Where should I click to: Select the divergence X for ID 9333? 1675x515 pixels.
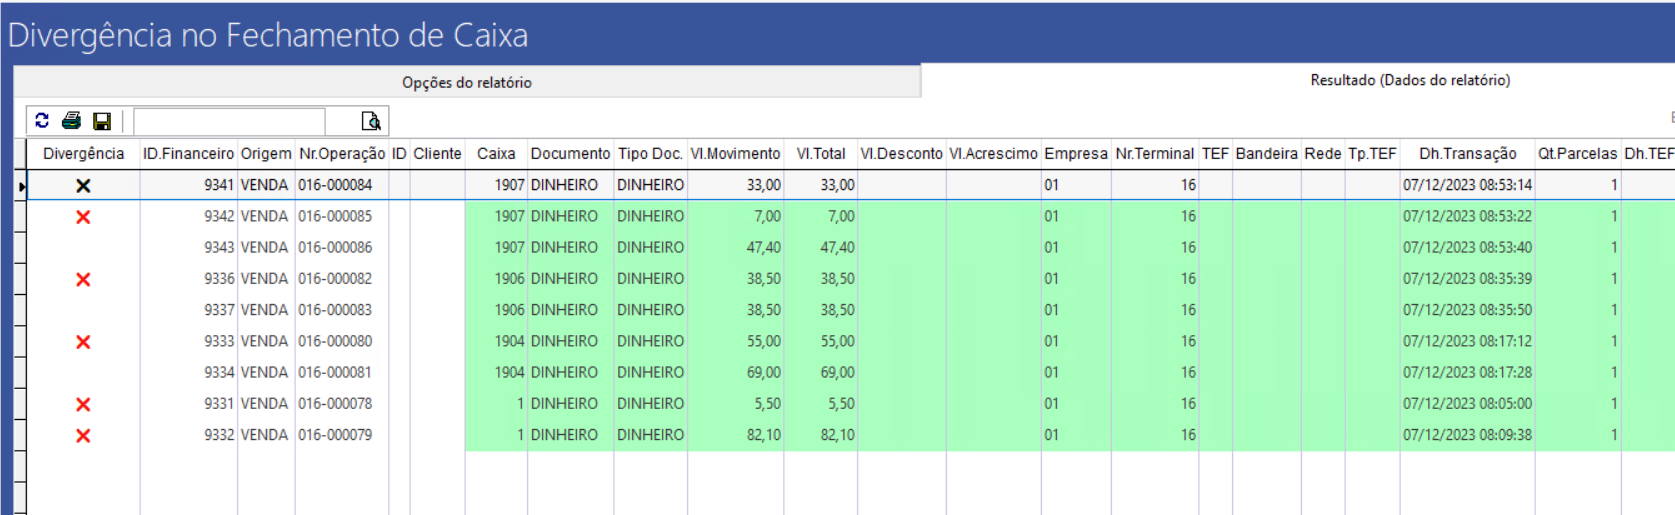tap(83, 342)
